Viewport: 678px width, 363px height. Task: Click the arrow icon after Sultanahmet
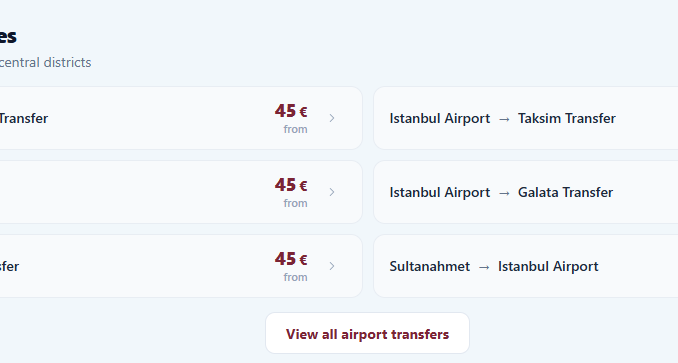pyautogui.click(x=484, y=267)
